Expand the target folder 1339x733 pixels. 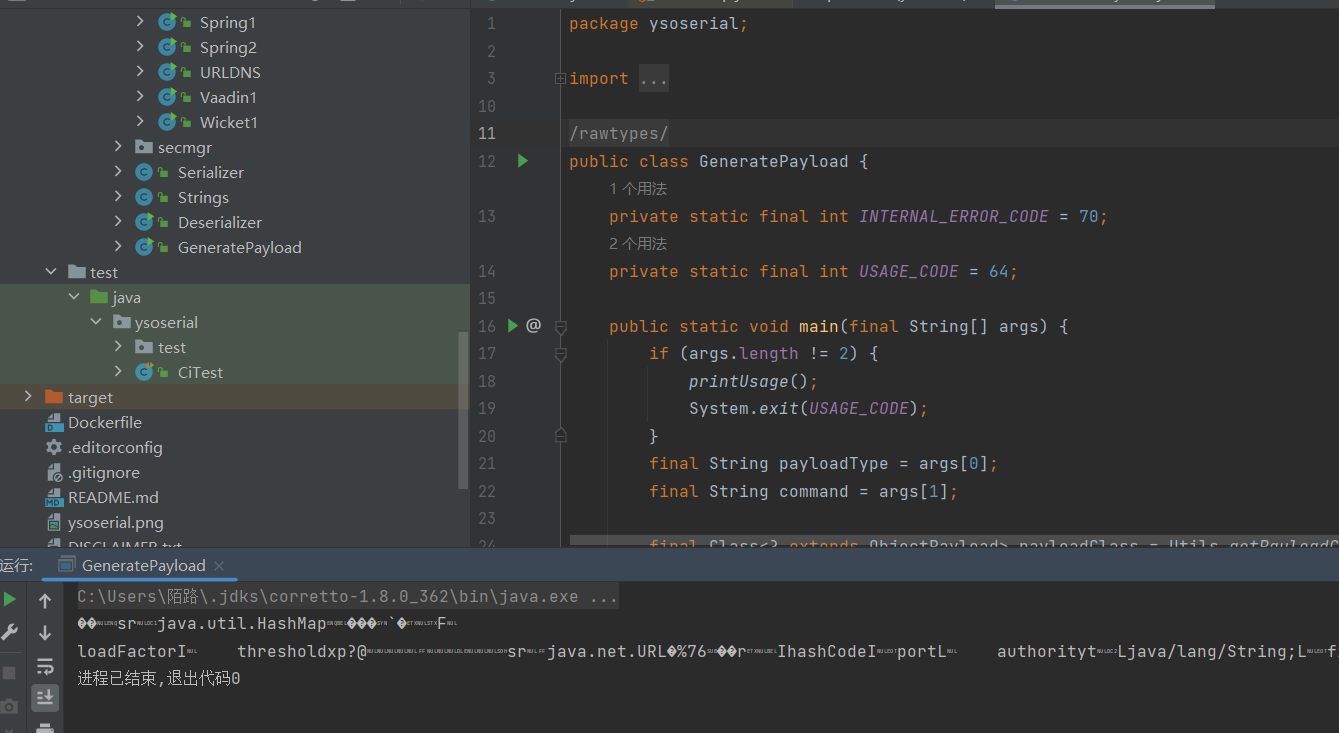[x=28, y=397]
